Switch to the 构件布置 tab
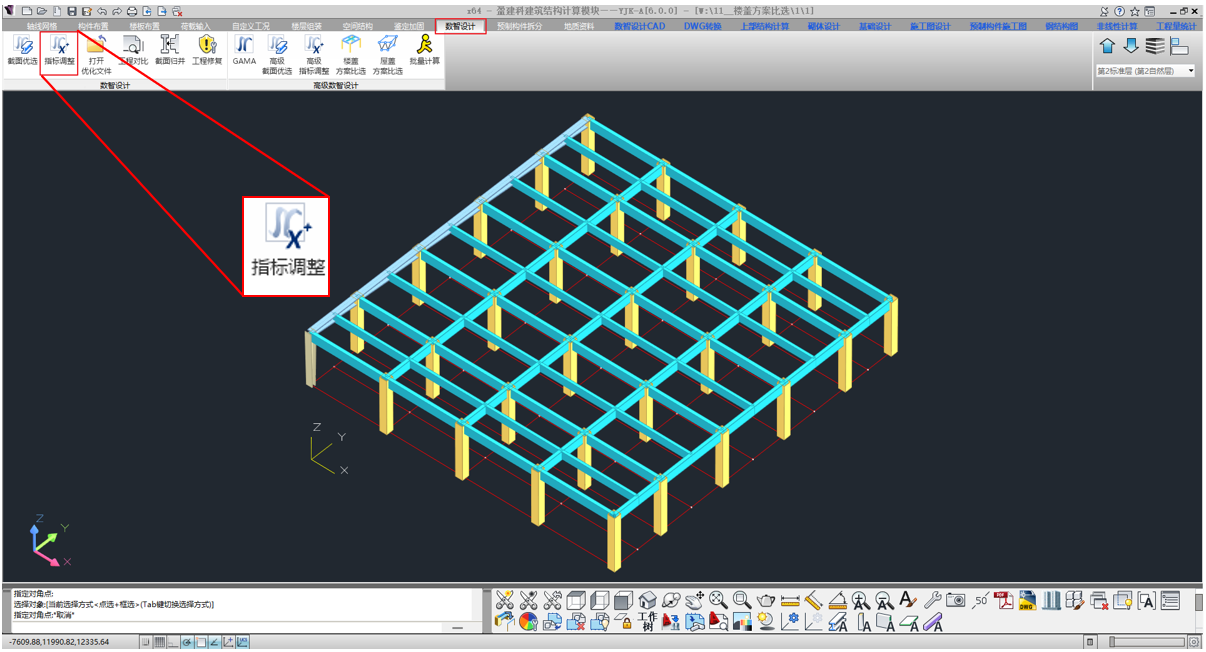Viewport: 1206px width, 652px height. tap(94, 26)
